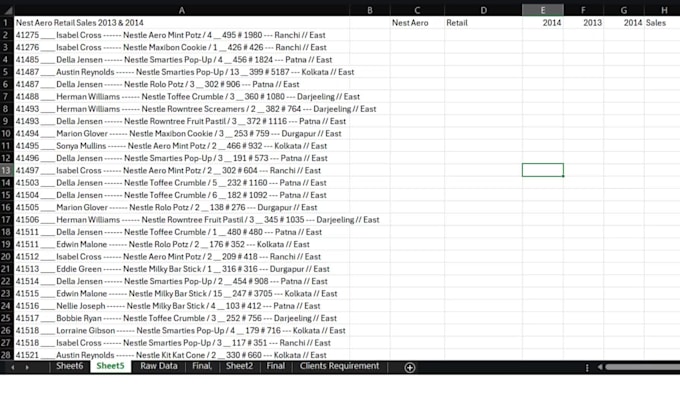Click cell H1 'Sales'
The width and height of the screenshot is (680, 411).
pos(662,23)
